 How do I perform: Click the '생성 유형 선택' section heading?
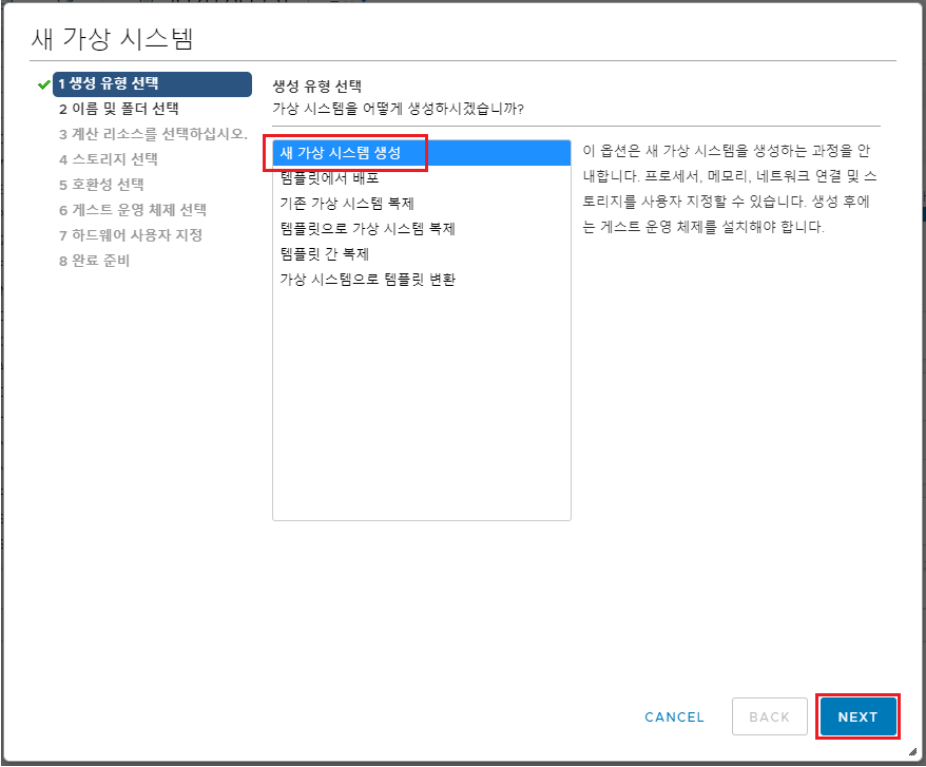click(317, 86)
